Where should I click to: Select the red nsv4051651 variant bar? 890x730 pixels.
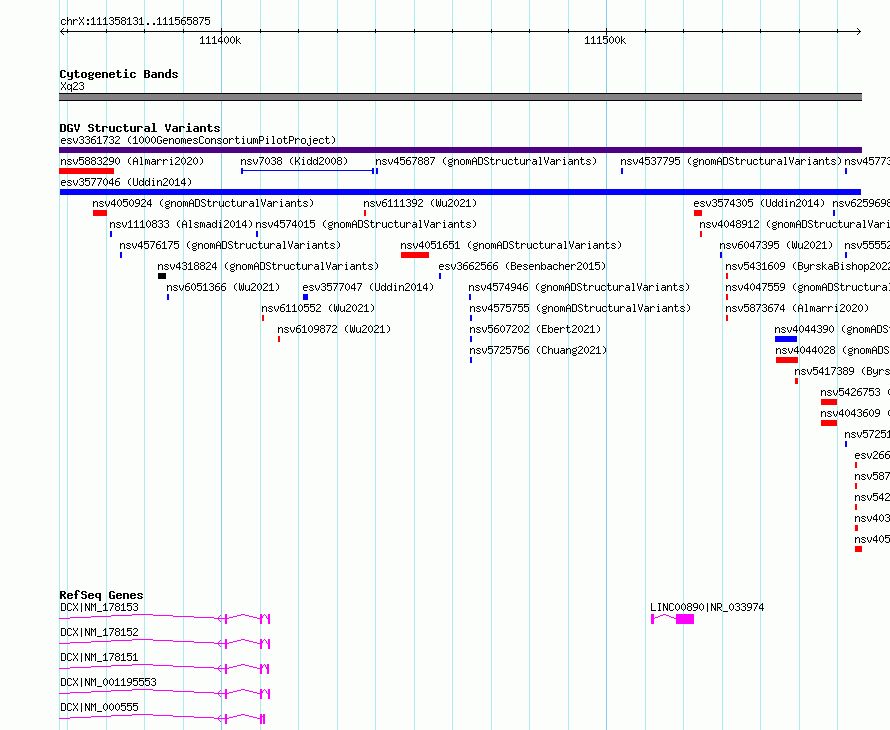pos(415,255)
